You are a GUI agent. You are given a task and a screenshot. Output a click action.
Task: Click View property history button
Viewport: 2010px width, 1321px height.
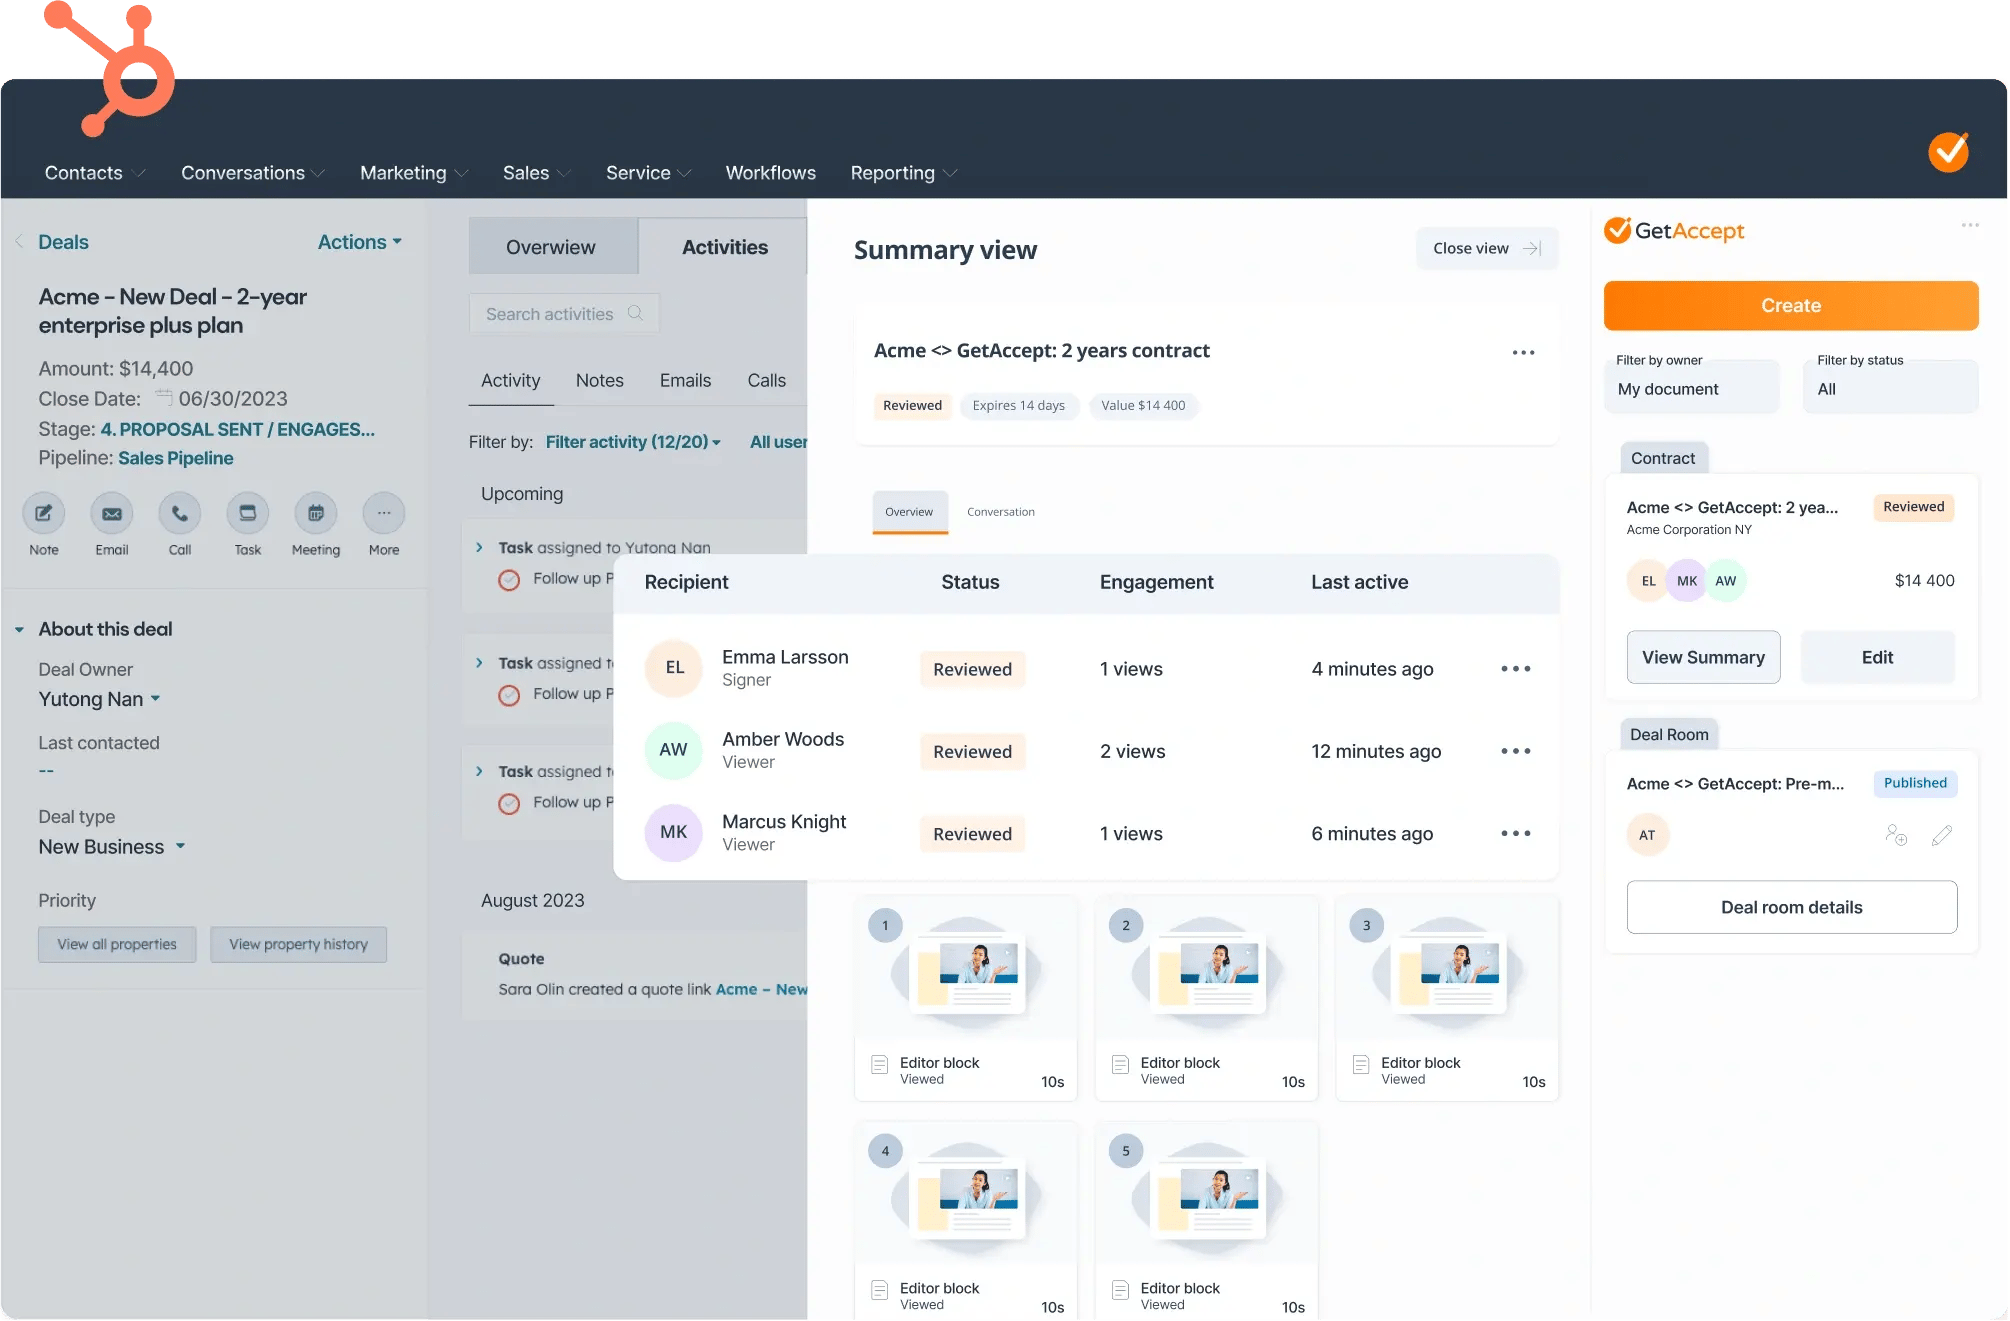(298, 944)
